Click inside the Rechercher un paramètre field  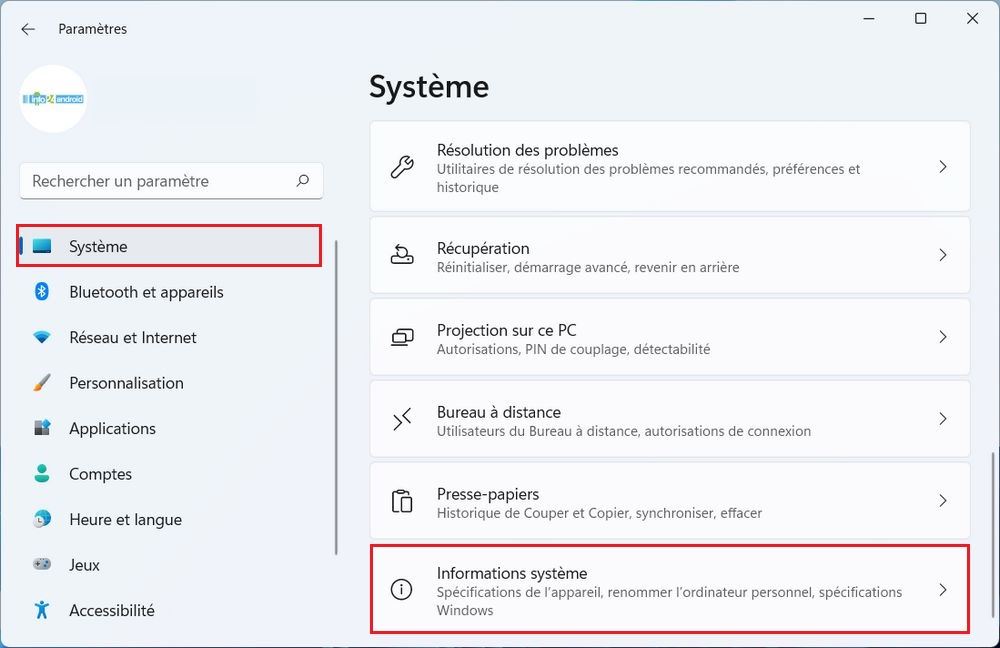point(150,181)
